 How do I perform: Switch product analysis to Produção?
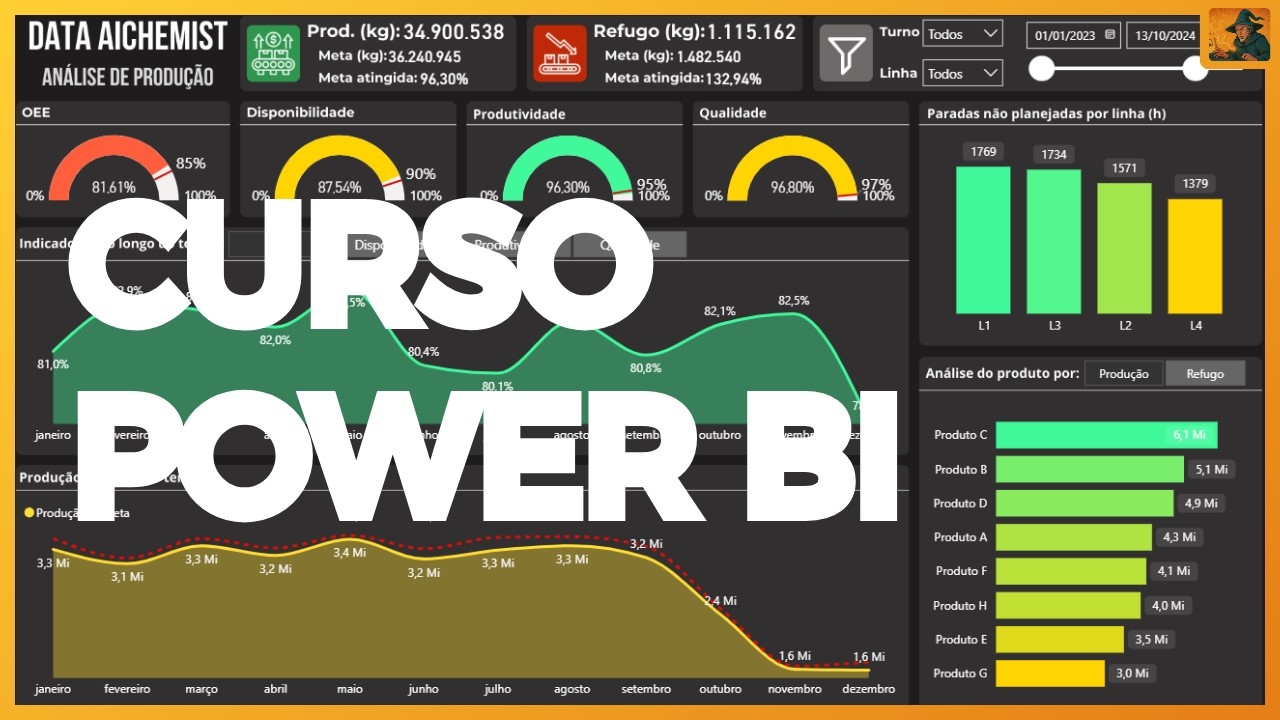1124,374
